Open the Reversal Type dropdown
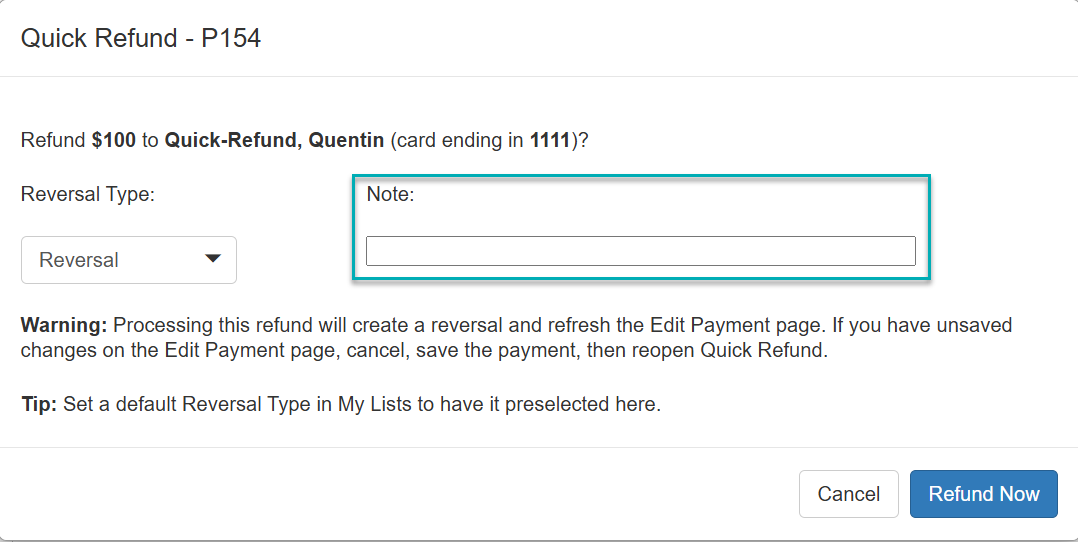The width and height of the screenshot is (1078, 542). tap(129, 260)
